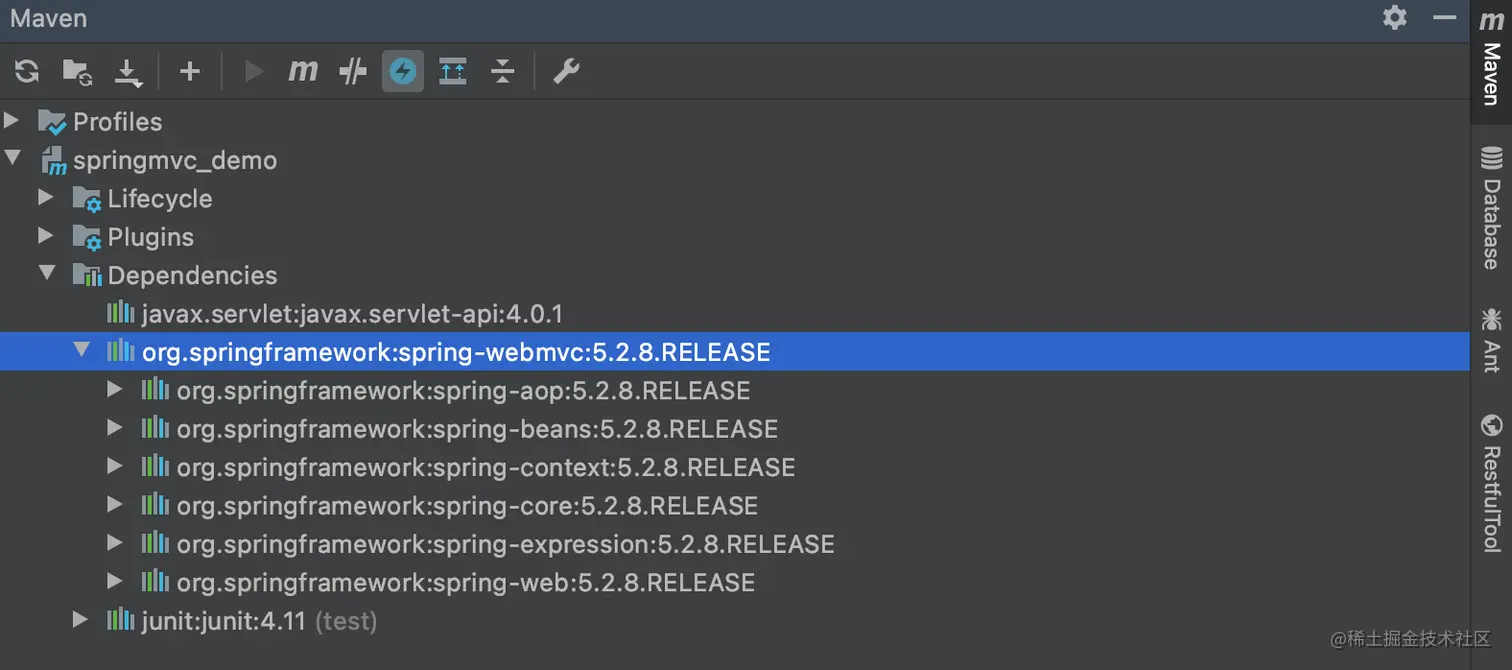Click springmvc_demo Maven project icon

(x=54, y=161)
